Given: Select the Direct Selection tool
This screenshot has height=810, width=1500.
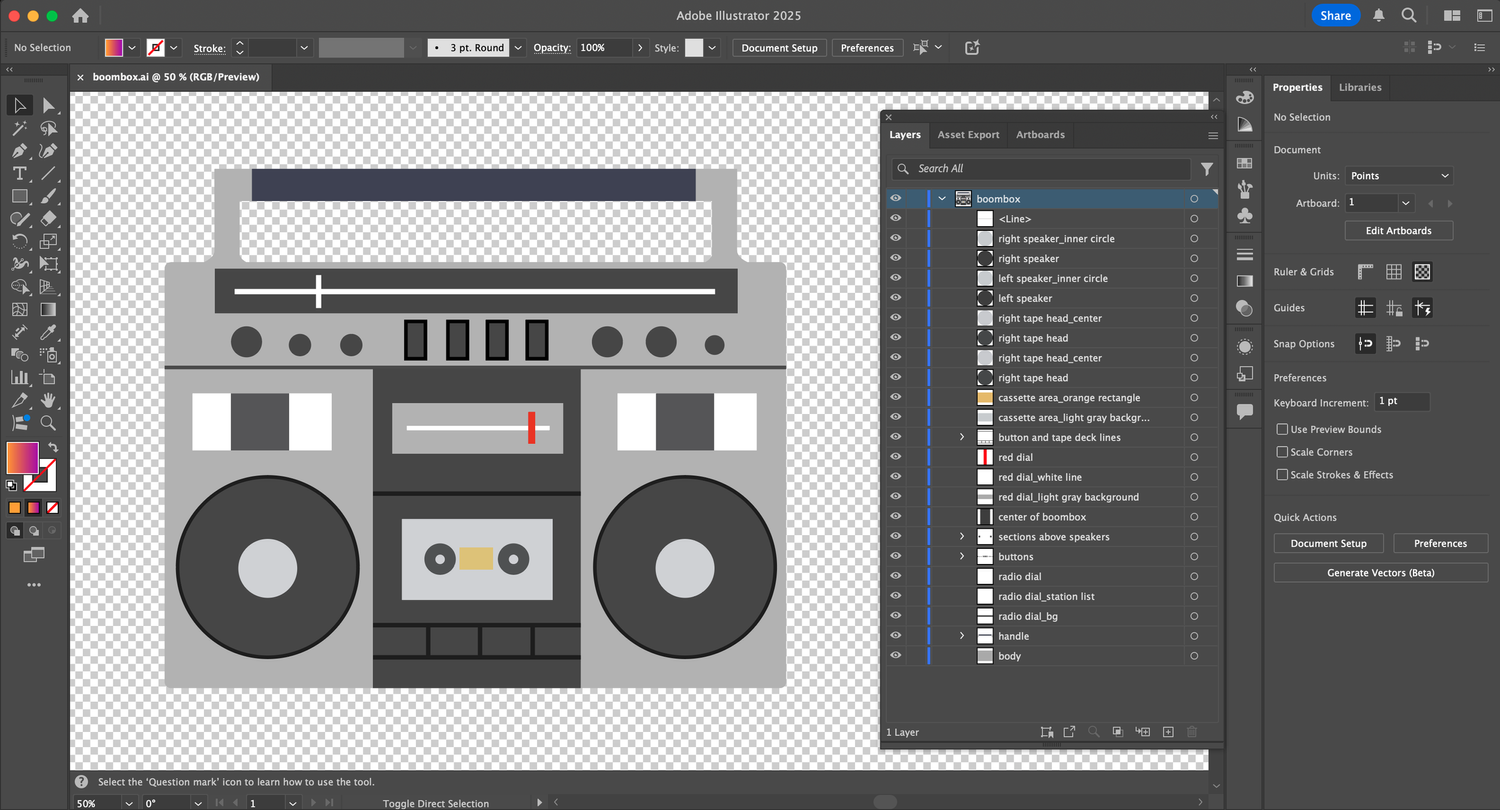Looking at the screenshot, I should point(48,105).
